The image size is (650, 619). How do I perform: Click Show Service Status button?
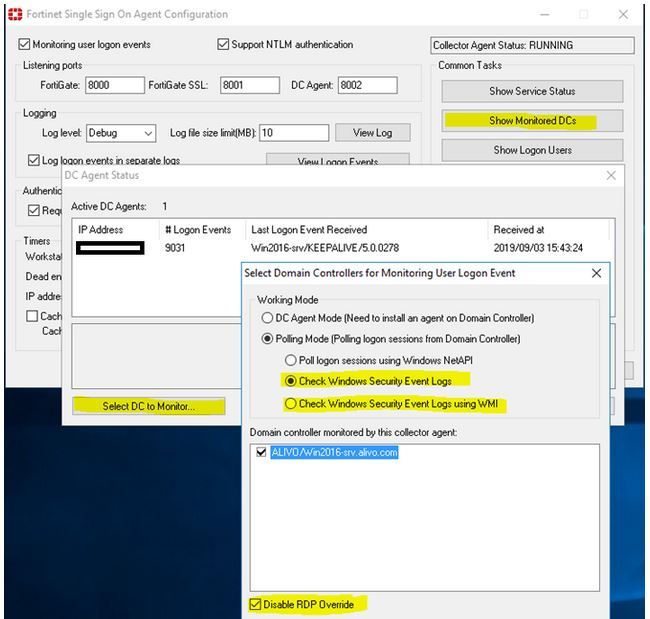[532, 91]
